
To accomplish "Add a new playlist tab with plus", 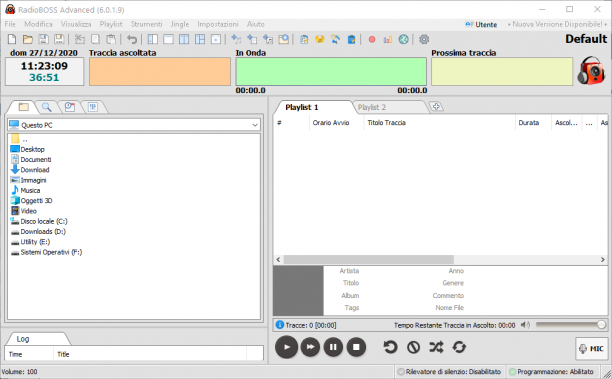I will click(x=436, y=107).
